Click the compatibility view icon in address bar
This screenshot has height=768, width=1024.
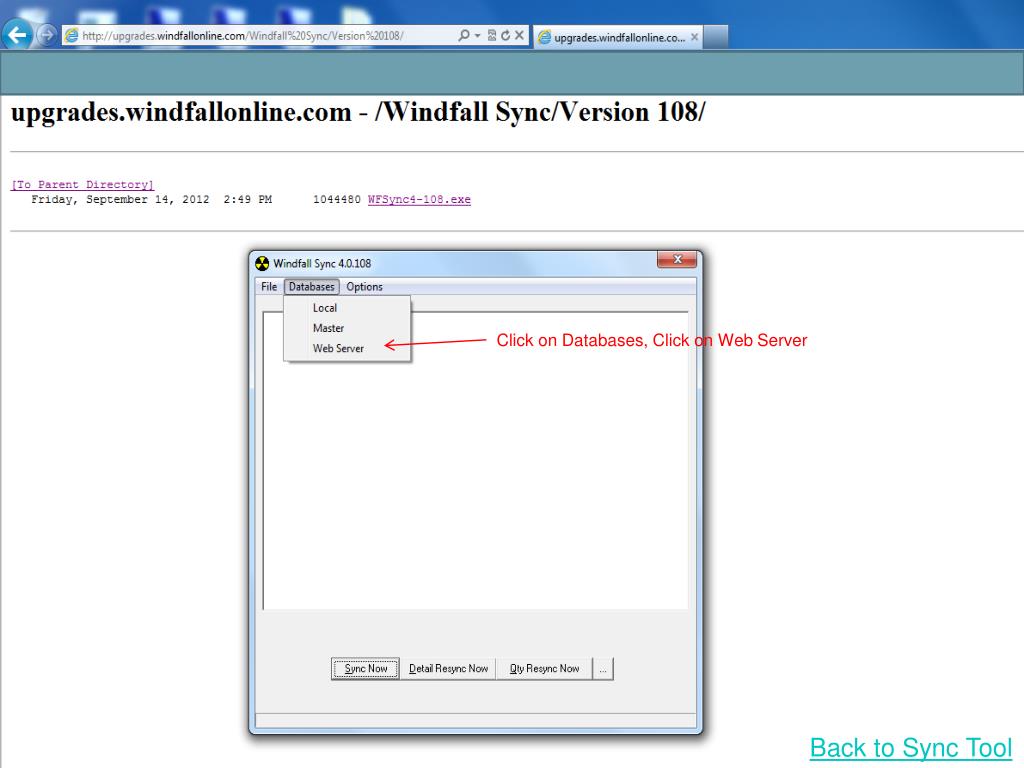click(492, 35)
